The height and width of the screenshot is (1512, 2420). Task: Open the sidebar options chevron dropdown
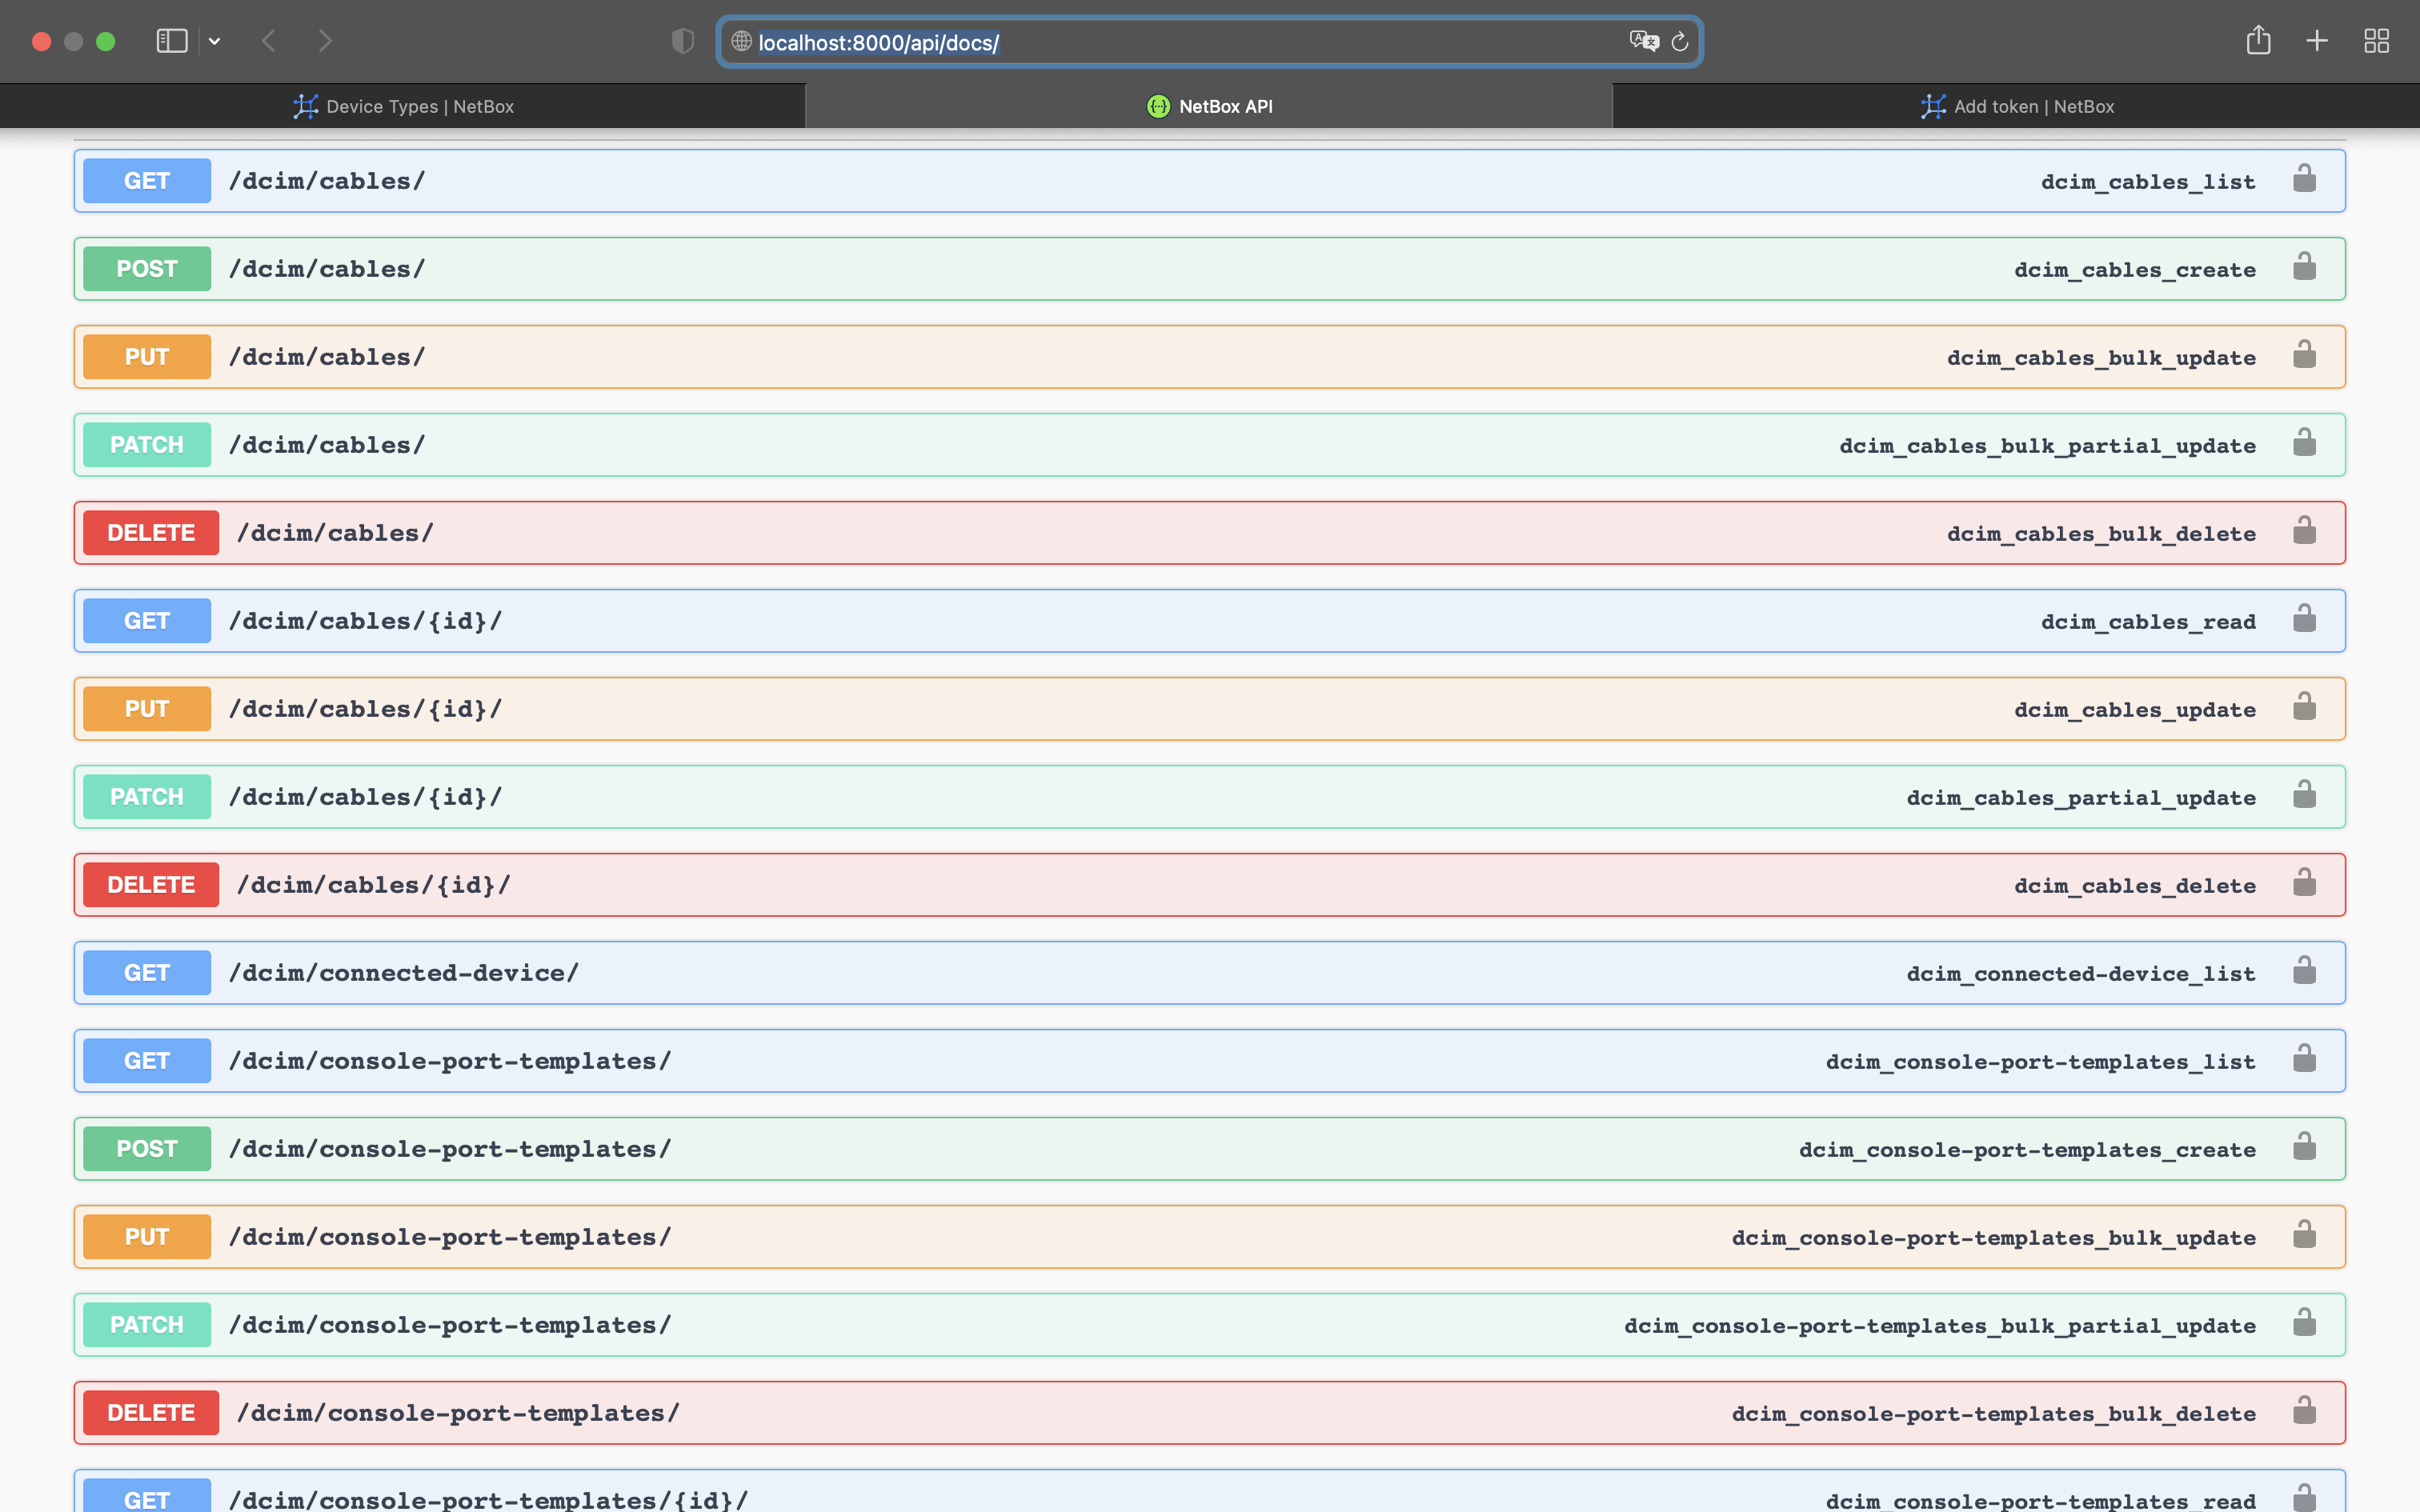coord(215,41)
